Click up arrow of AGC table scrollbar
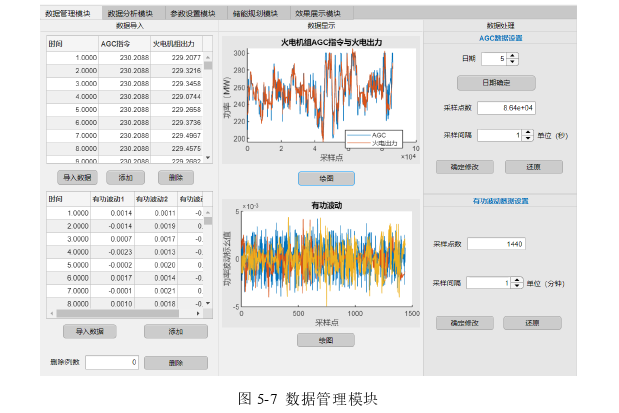Viewport: 619px width, 413px height. point(208,57)
